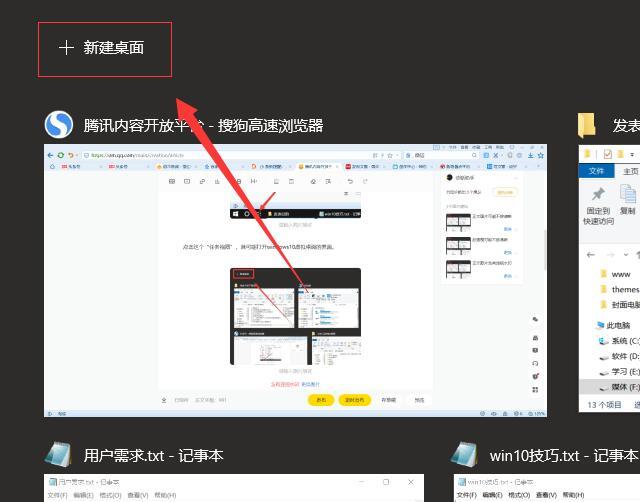Click the yellow publish button in browser page
The height and width of the screenshot is (502, 640).
coord(321,400)
